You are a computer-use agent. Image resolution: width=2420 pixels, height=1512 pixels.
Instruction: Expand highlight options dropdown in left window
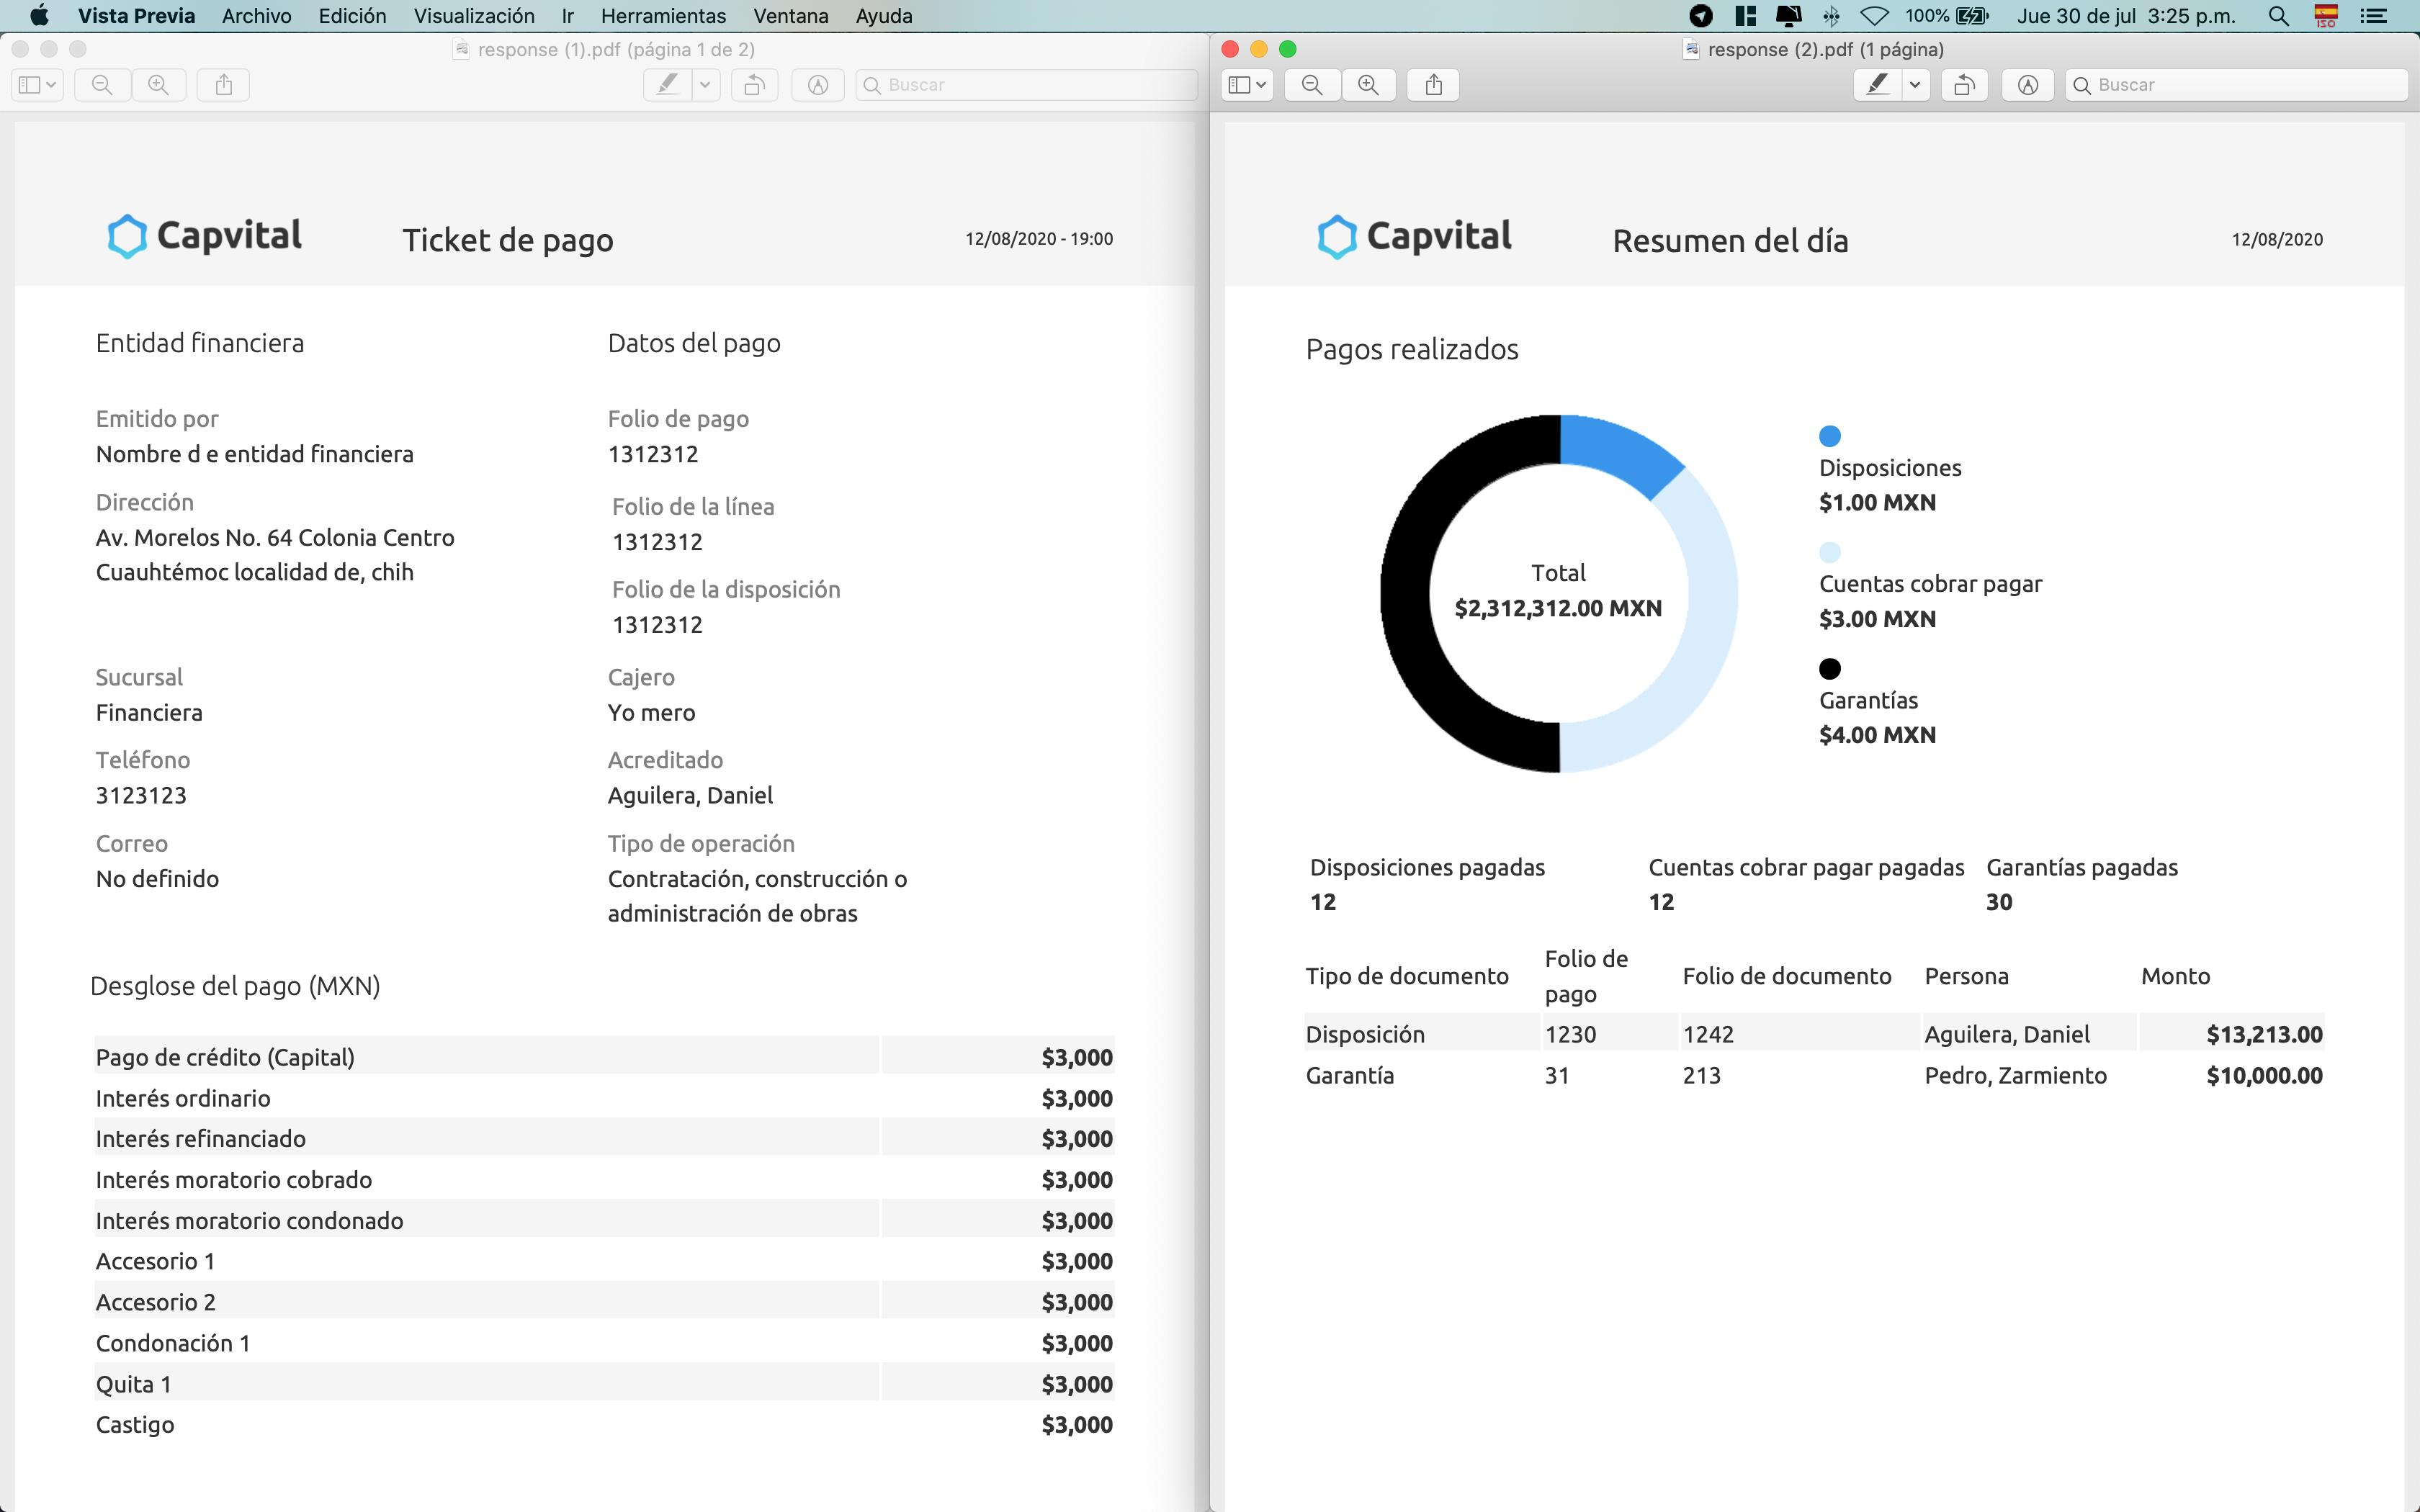click(x=705, y=85)
